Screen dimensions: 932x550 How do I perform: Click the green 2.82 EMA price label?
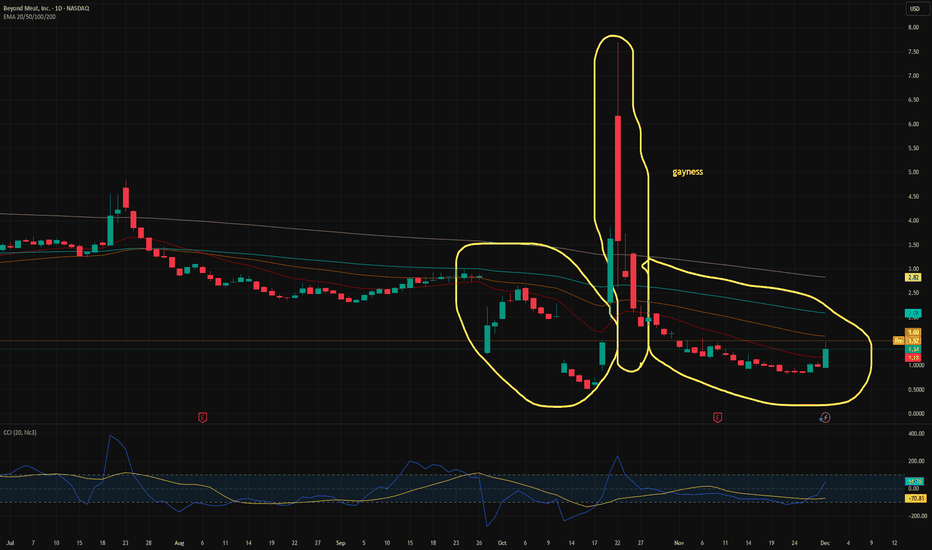(x=912, y=277)
